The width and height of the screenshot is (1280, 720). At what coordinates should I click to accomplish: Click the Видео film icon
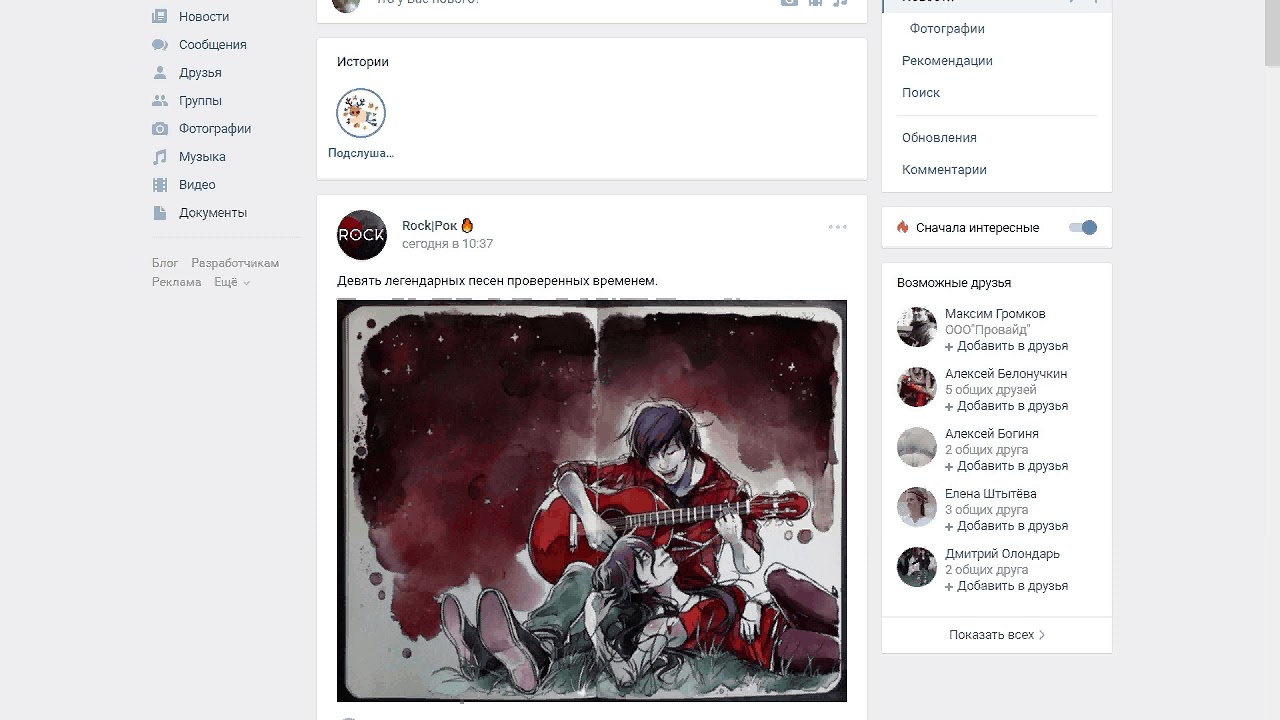160,185
